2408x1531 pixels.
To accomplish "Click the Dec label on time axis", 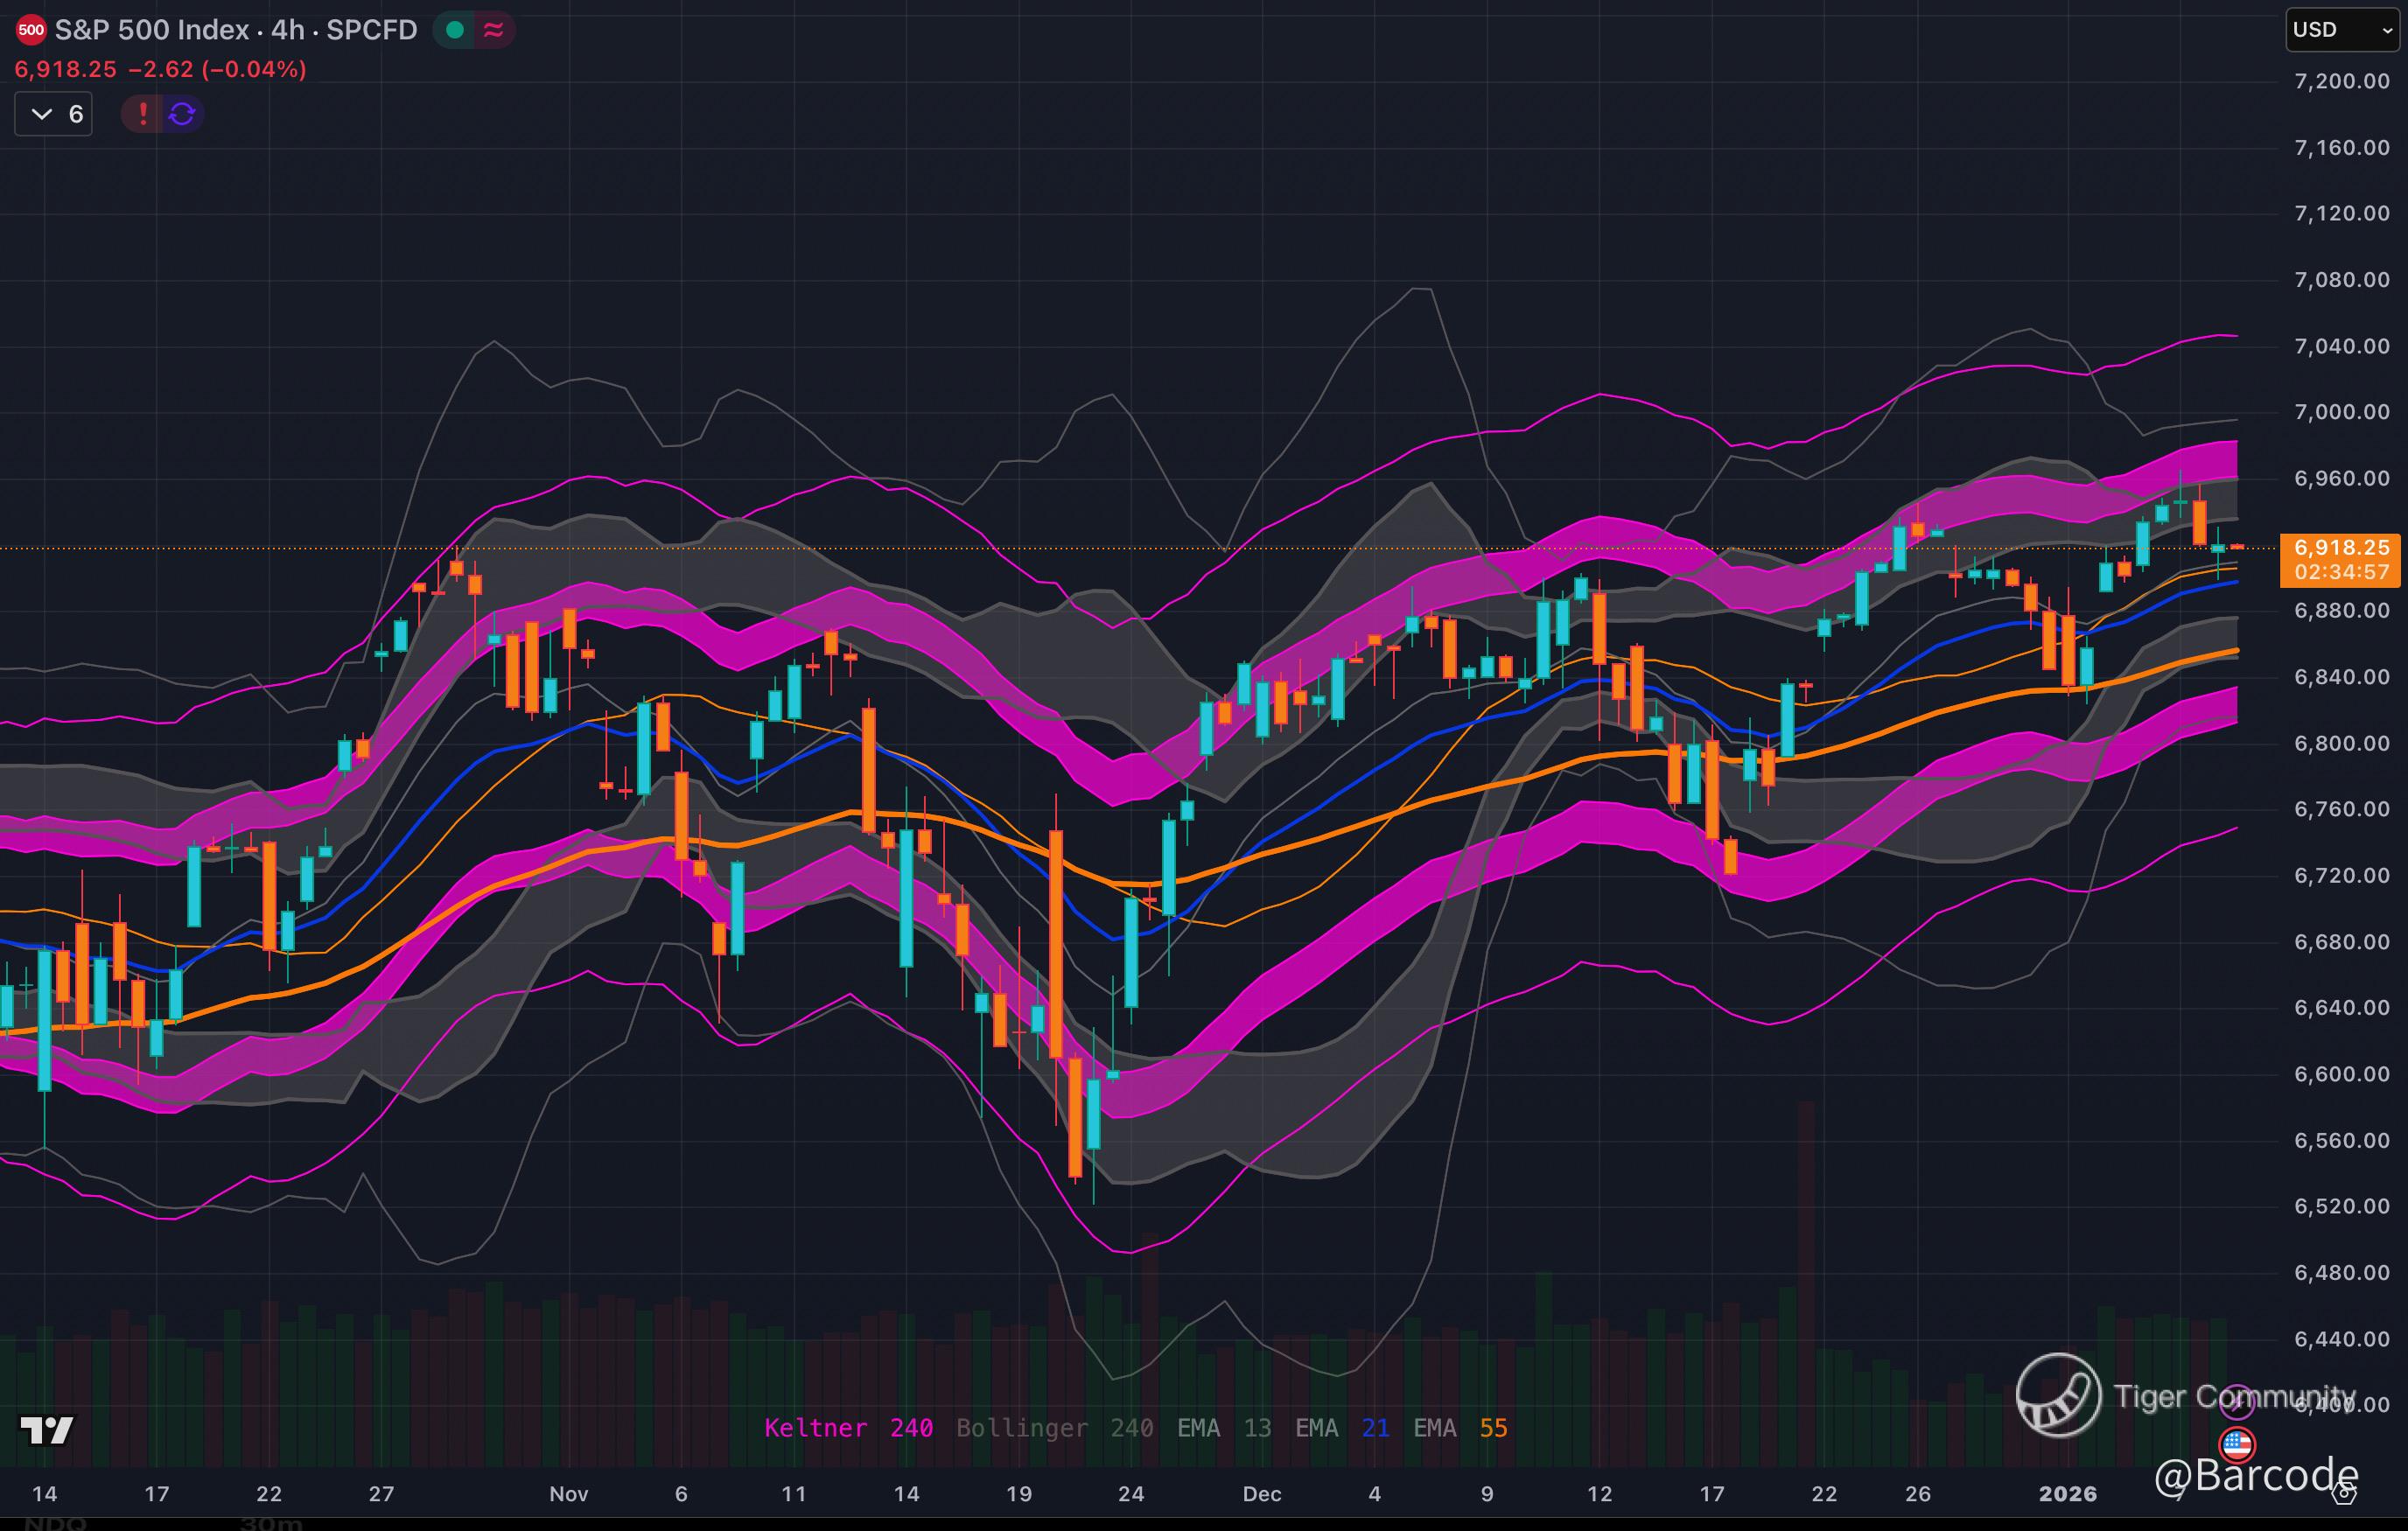I will [1261, 1494].
